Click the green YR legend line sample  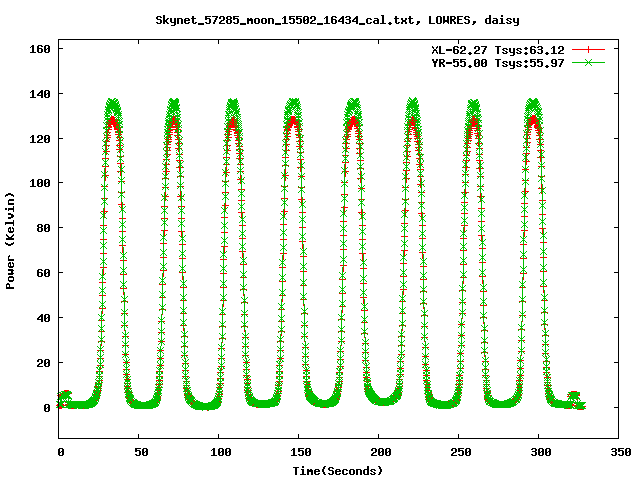click(x=588, y=62)
